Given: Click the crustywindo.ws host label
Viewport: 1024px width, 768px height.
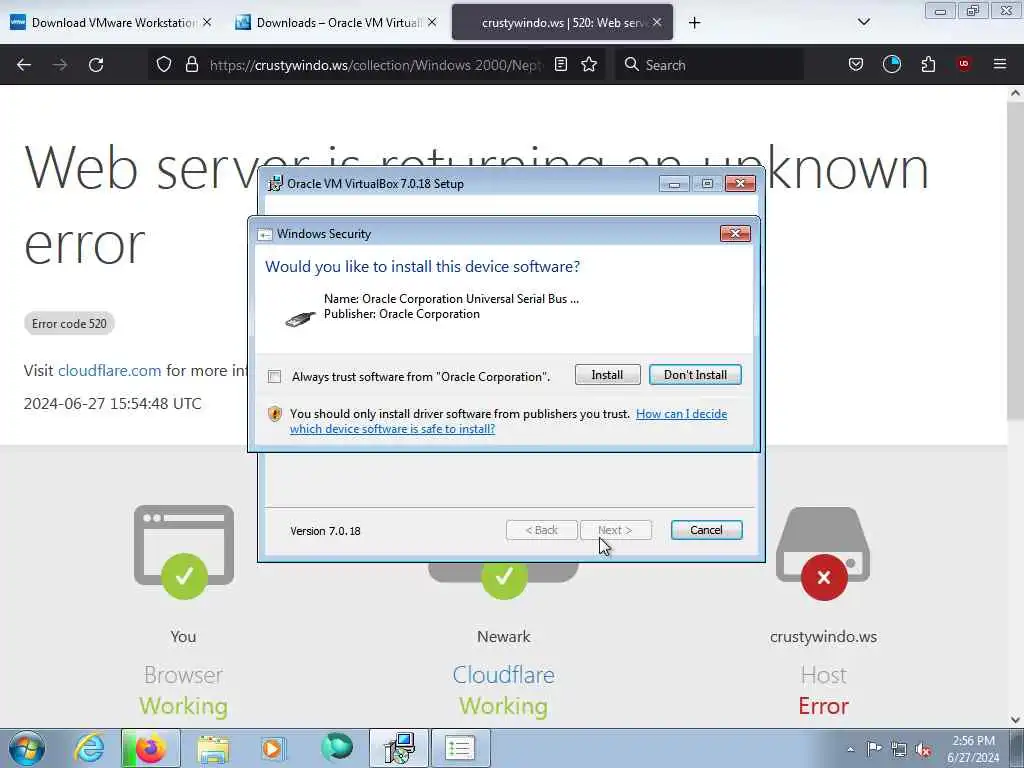Looking at the screenshot, I should click(x=824, y=636).
